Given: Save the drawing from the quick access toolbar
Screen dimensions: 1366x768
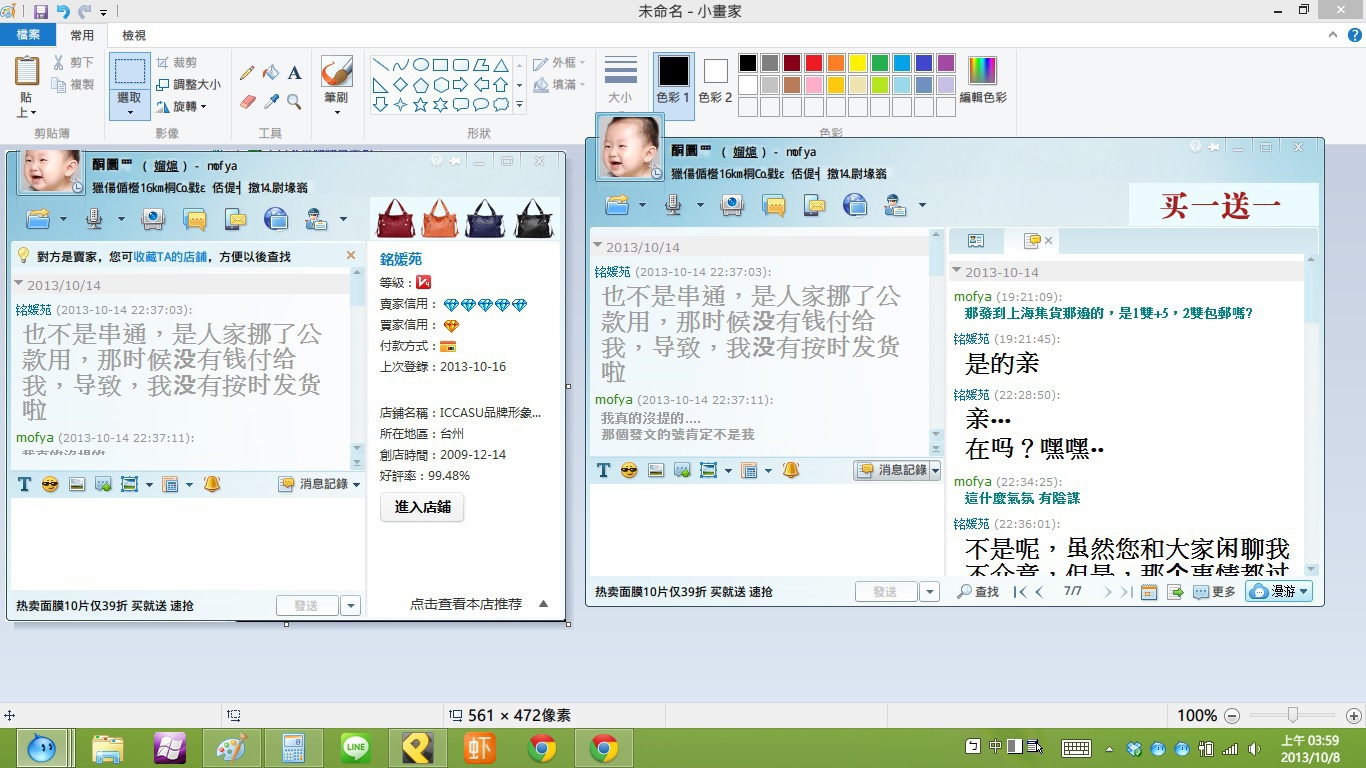Looking at the screenshot, I should pyautogui.click(x=41, y=12).
